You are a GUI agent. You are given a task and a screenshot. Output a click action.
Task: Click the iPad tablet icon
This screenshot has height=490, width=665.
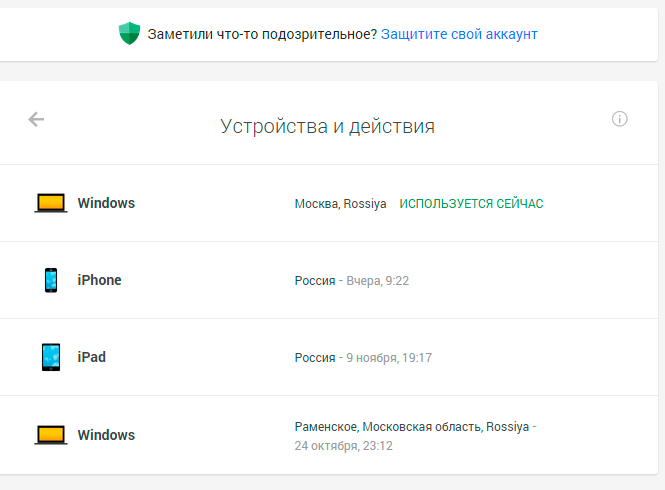tap(50, 357)
